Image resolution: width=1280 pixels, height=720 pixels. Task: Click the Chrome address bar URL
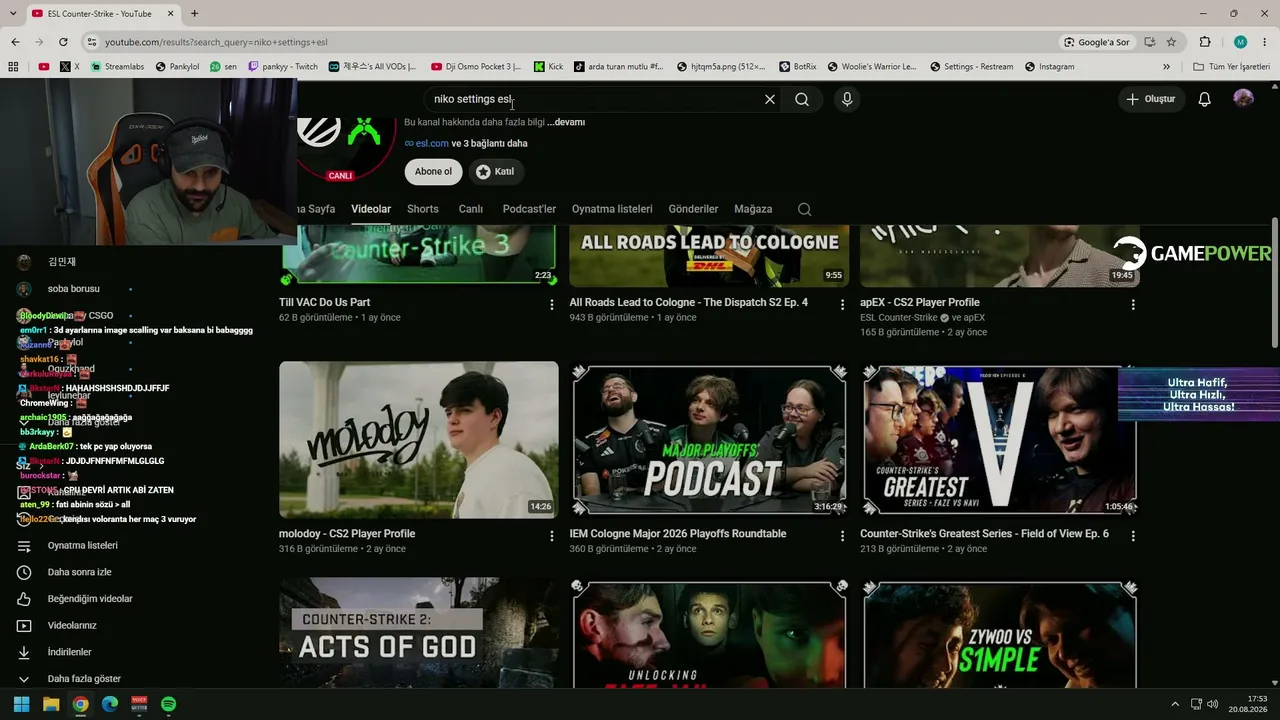coord(216,42)
